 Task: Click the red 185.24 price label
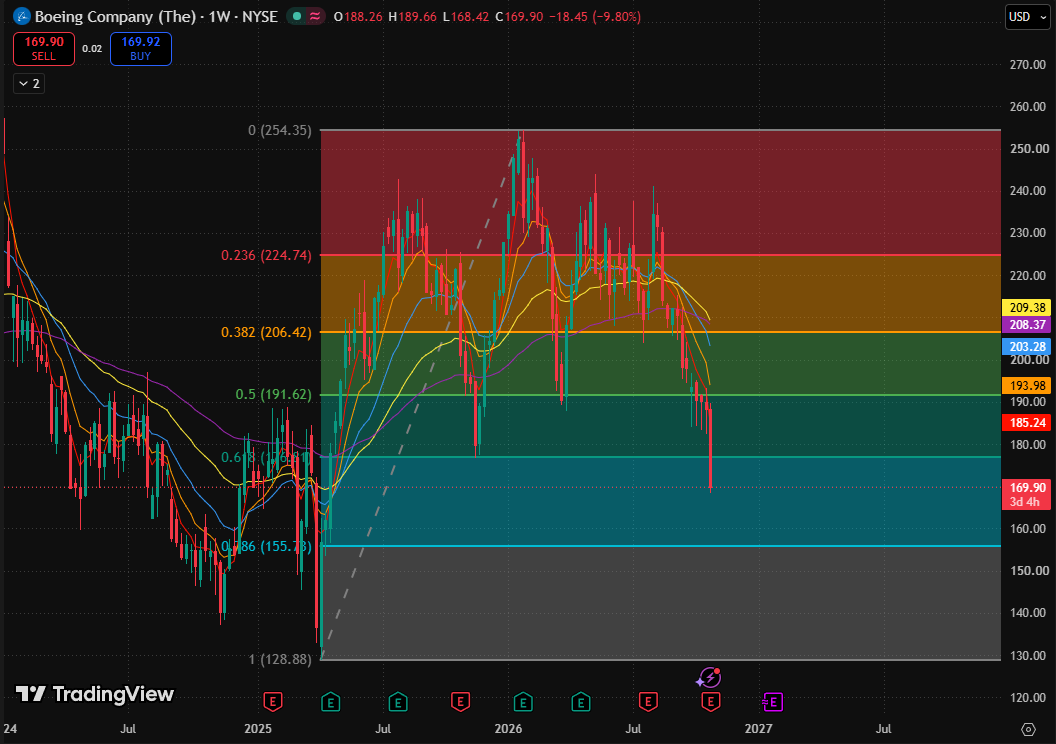click(x=1027, y=423)
